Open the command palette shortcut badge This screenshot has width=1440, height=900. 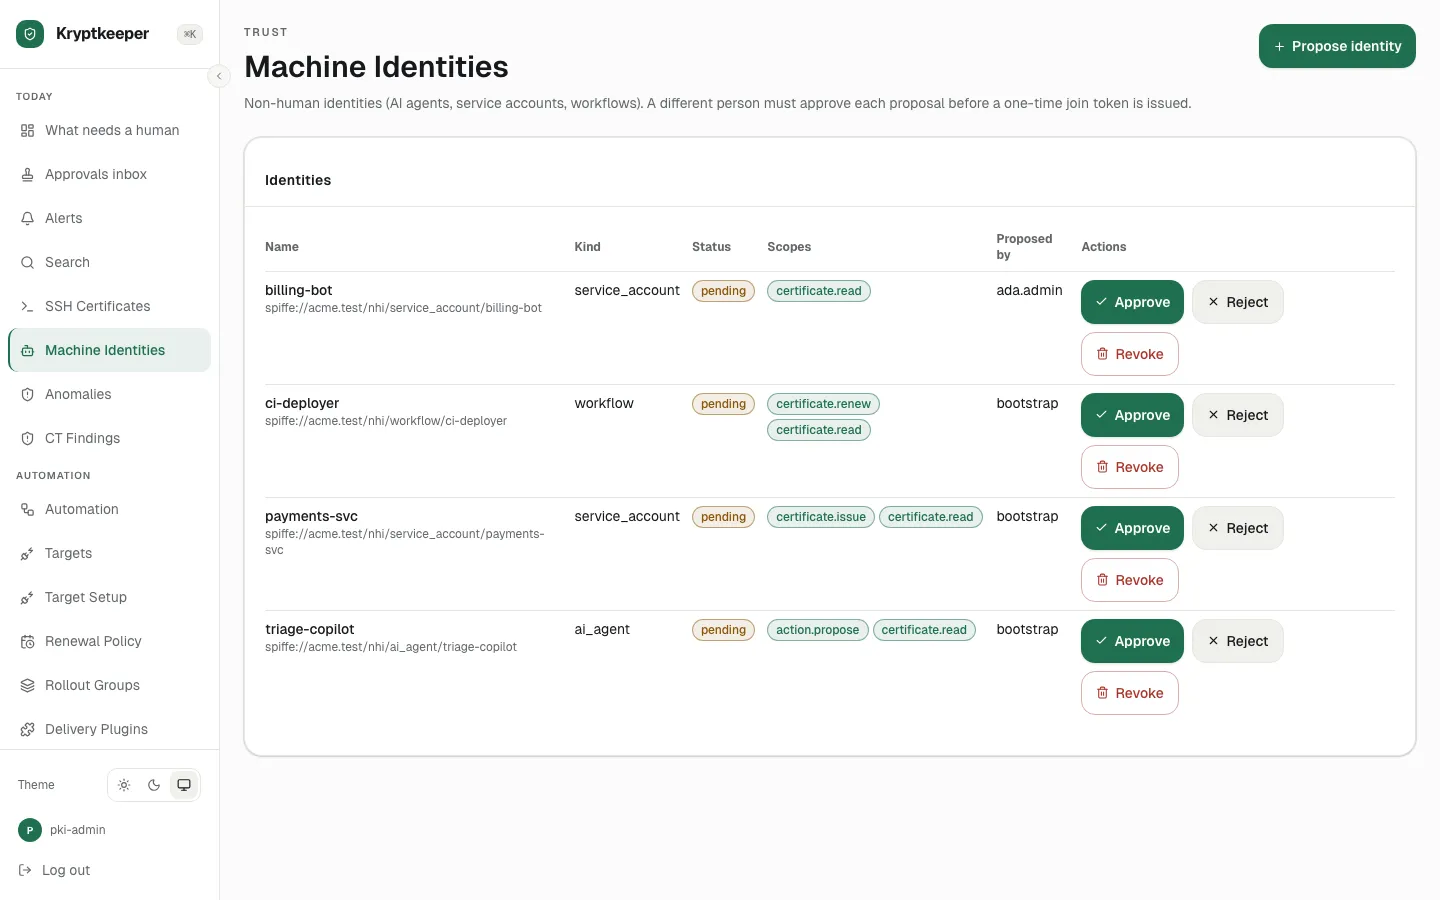tap(190, 34)
